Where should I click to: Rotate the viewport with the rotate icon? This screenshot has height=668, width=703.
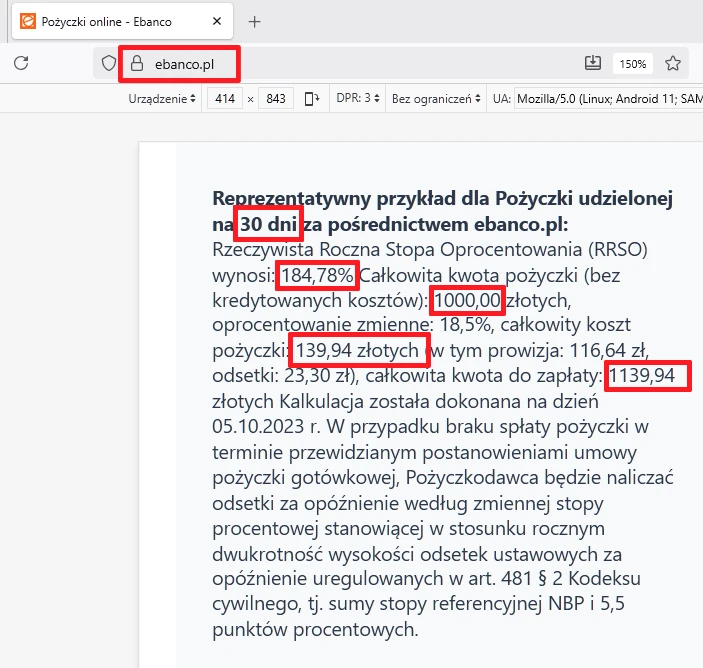click(312, 99)
